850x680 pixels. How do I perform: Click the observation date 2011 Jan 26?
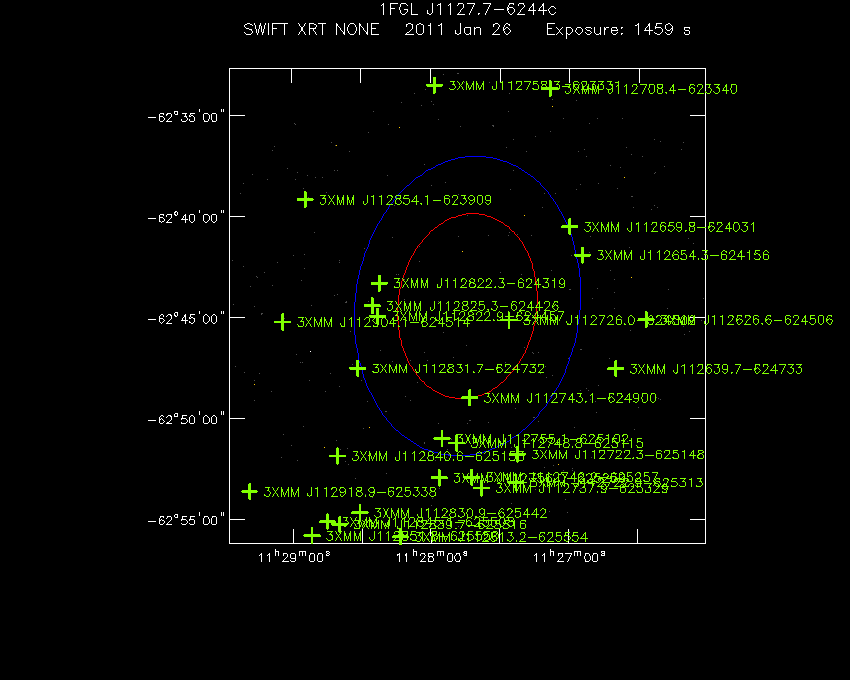coord(458,29)
